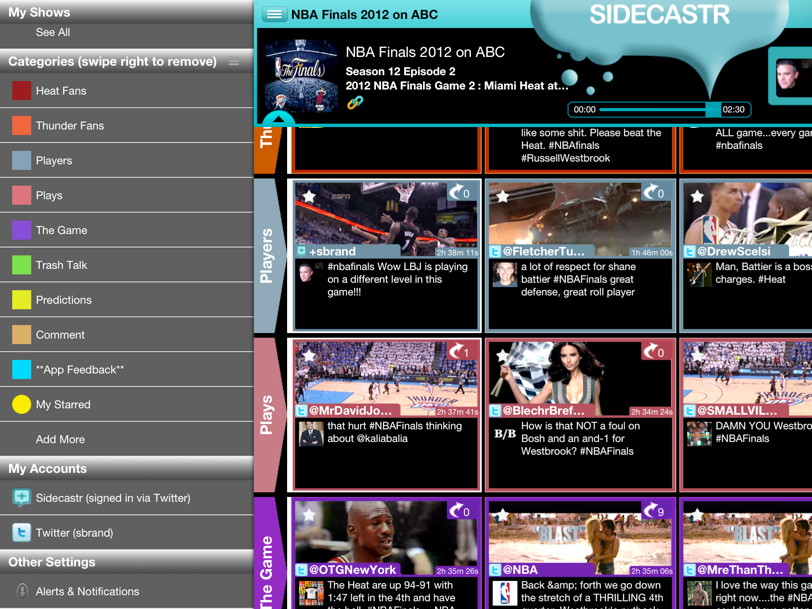Reshare the @OTGNewYork post
Image resolution: width=812 pixels, height=609 pixels.
click(460, 511)
